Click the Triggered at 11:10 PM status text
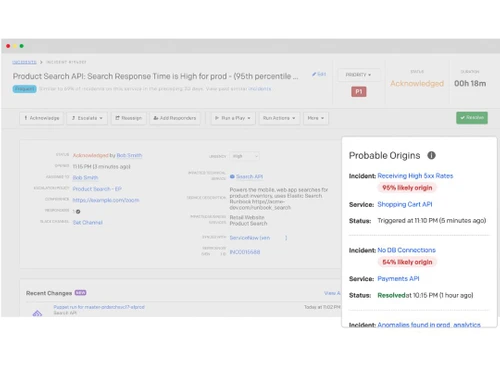This screenshot has height=375, width=500. (432, 221)
